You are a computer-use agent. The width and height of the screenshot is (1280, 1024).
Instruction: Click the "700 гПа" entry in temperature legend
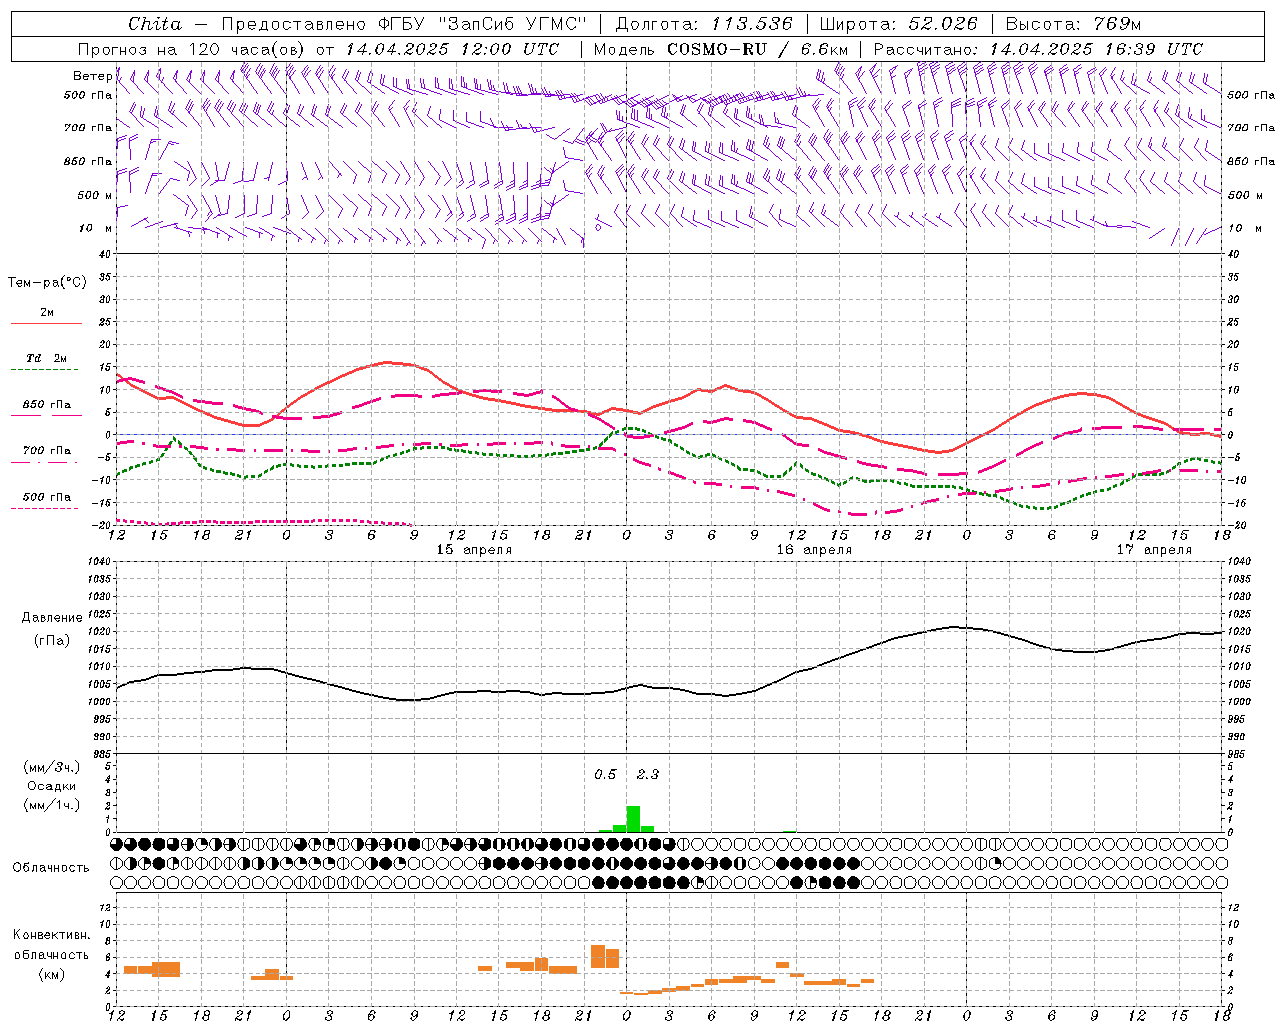coord(47,450)
